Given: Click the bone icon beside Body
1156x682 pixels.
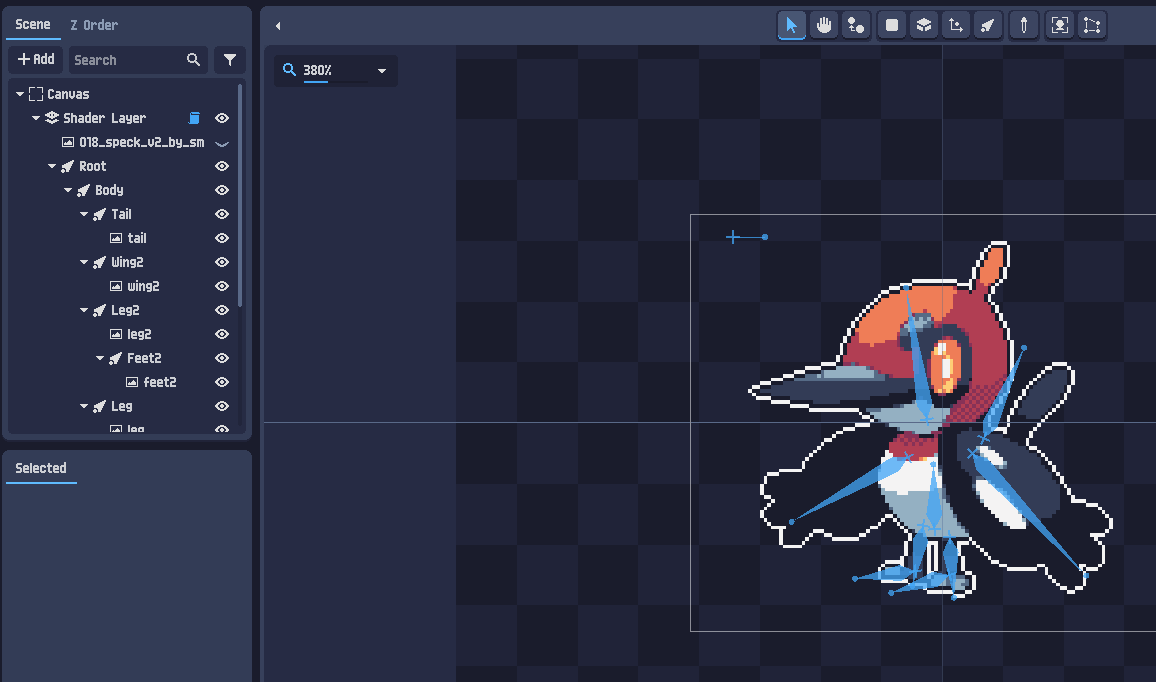Looking at the screenshot, I should tap(83, 190).
